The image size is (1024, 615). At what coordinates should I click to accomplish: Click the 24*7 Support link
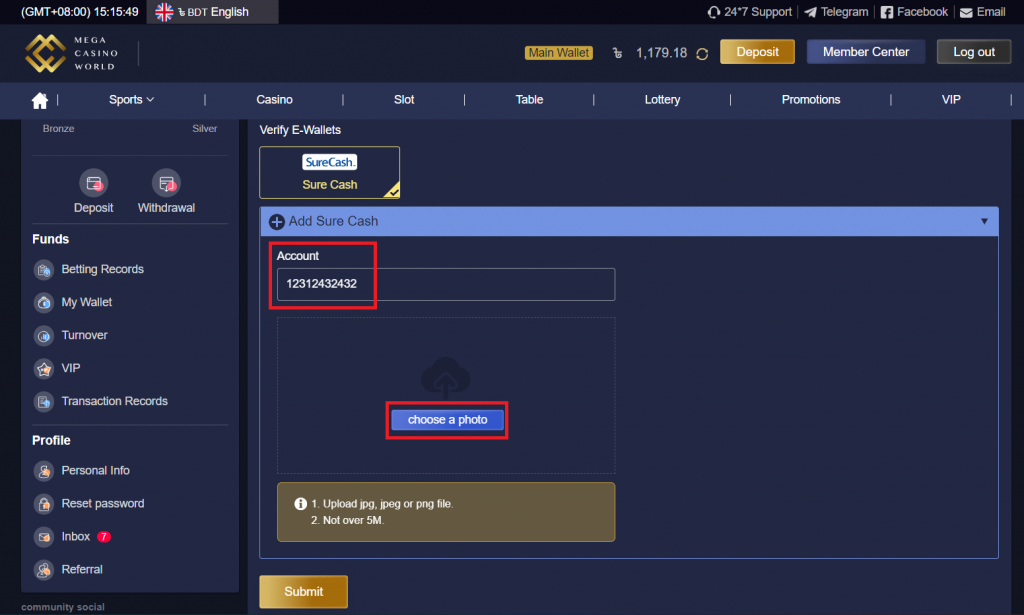(758, 12)
